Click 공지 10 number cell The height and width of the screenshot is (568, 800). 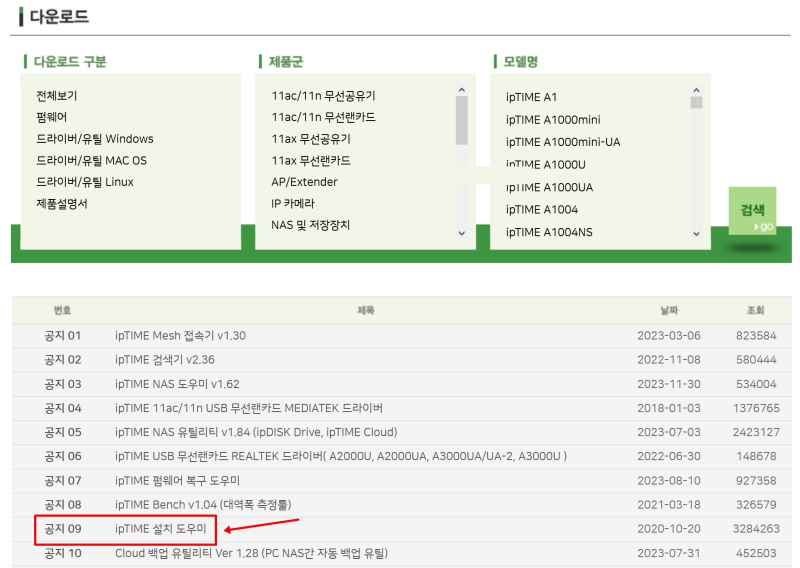[x=63, y=553]
